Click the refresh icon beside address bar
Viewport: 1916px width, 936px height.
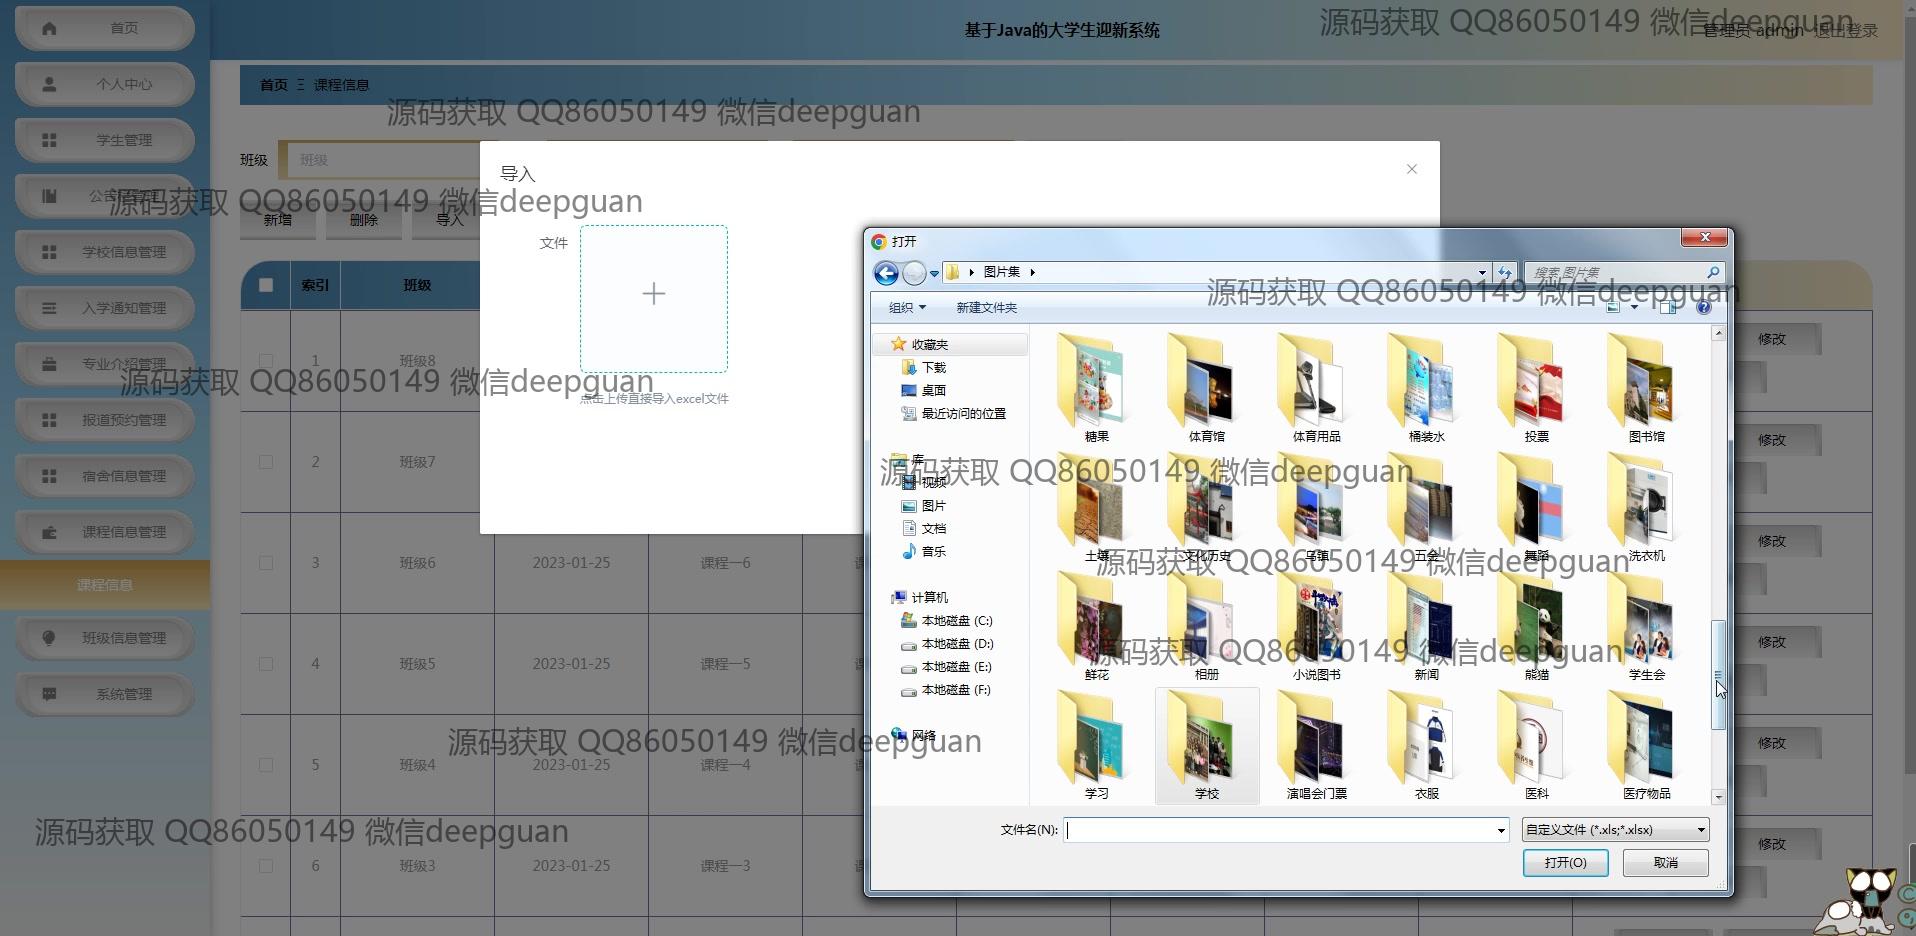pos(1504,273)
